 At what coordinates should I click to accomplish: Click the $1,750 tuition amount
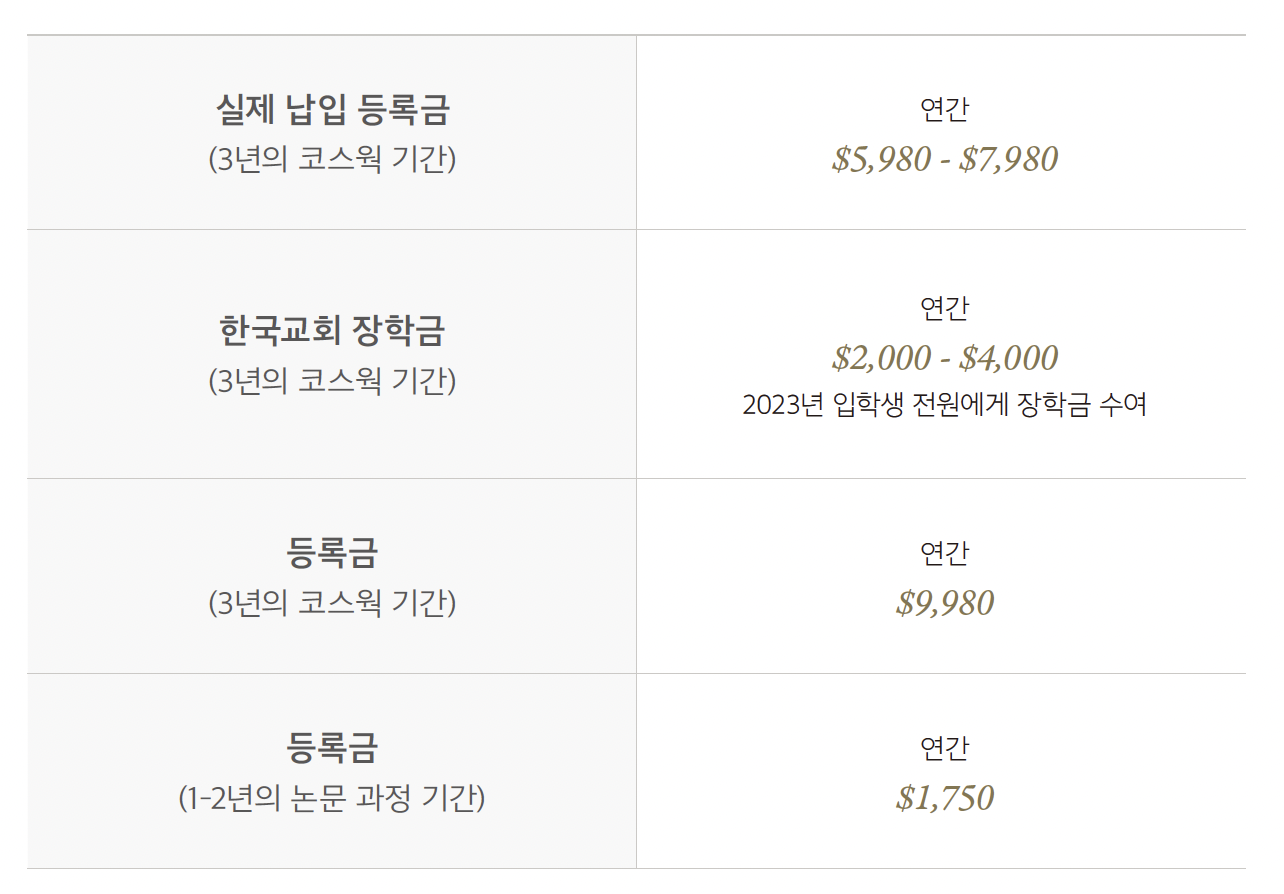coord(944,798)
